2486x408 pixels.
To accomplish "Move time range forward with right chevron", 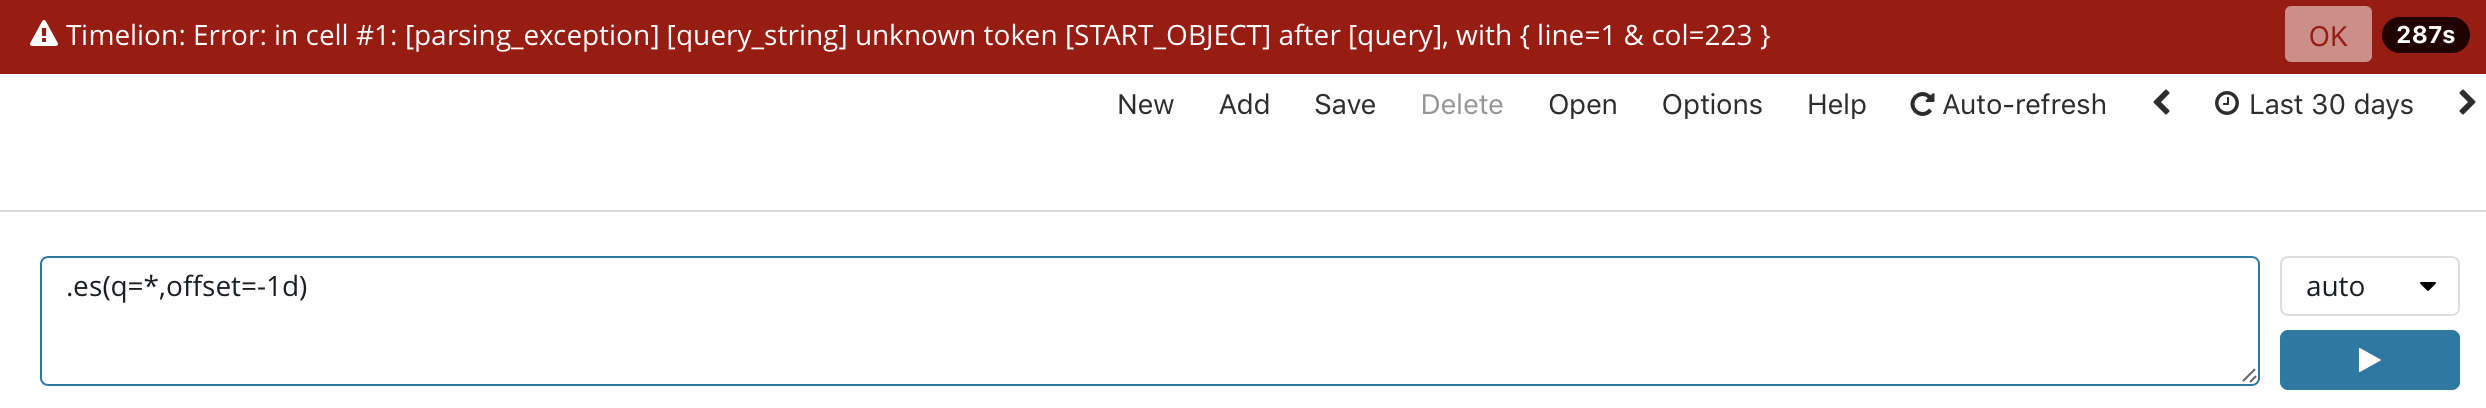I will click(x=2466, y=102).
